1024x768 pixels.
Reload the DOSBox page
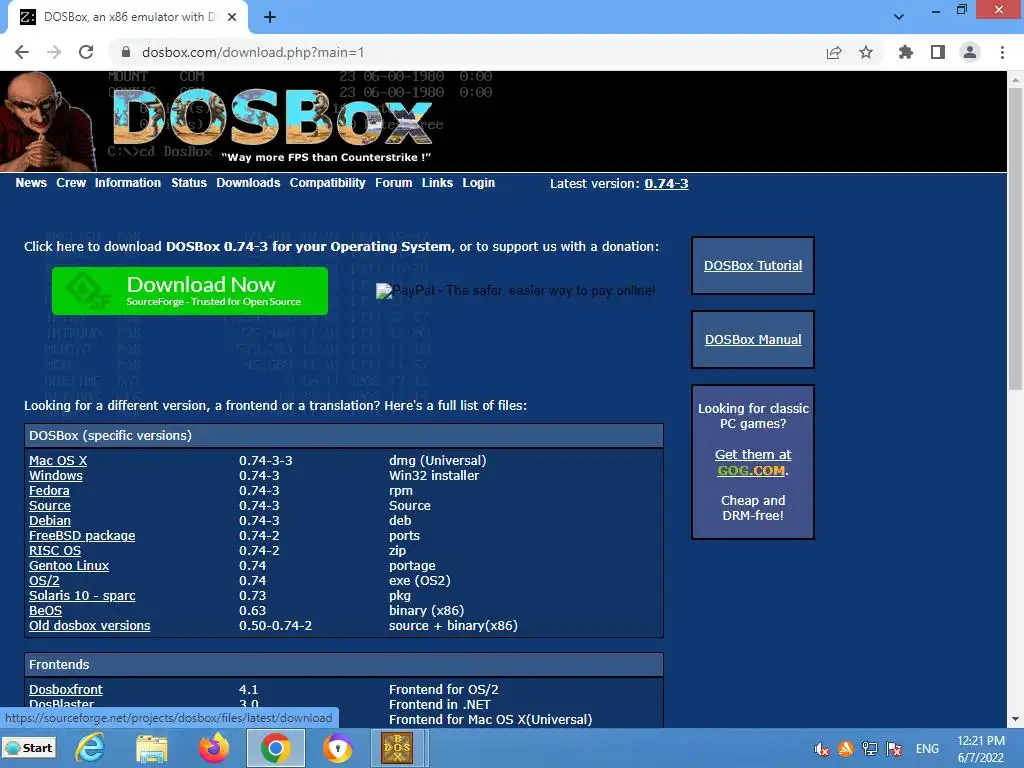[86, 52]
